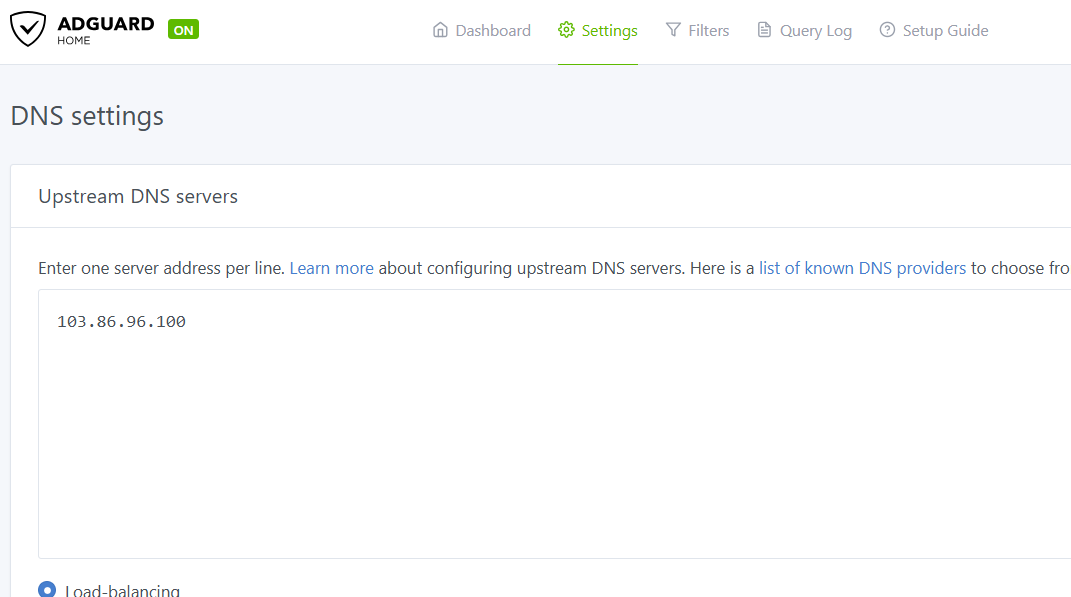Open the list of known DNS providers link
Screen dimensions: 1071x597
point(862,268)
